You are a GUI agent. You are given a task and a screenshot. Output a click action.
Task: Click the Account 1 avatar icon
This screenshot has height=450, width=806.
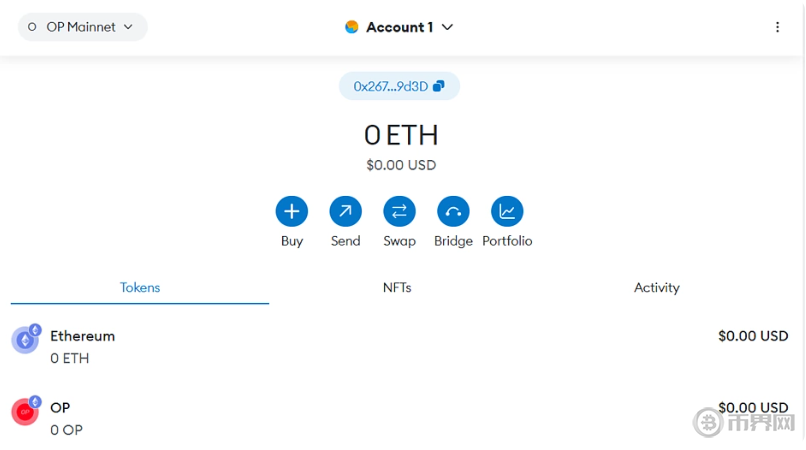coord(352,27)
